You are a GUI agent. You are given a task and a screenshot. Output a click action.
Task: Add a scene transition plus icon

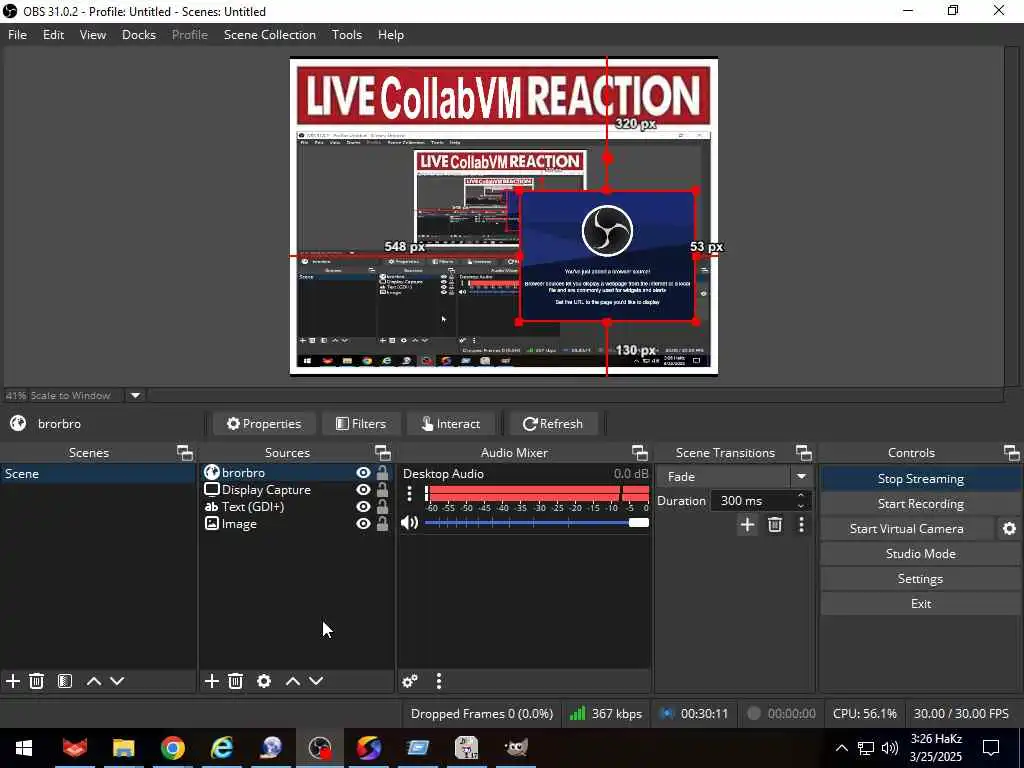pos(748,524)
